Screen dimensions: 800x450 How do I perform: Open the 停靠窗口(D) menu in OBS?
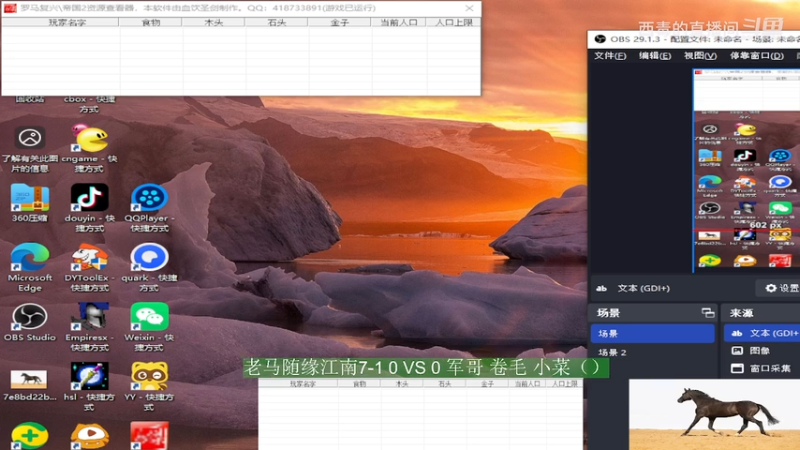pyautogui.click(x=757, y=56)
